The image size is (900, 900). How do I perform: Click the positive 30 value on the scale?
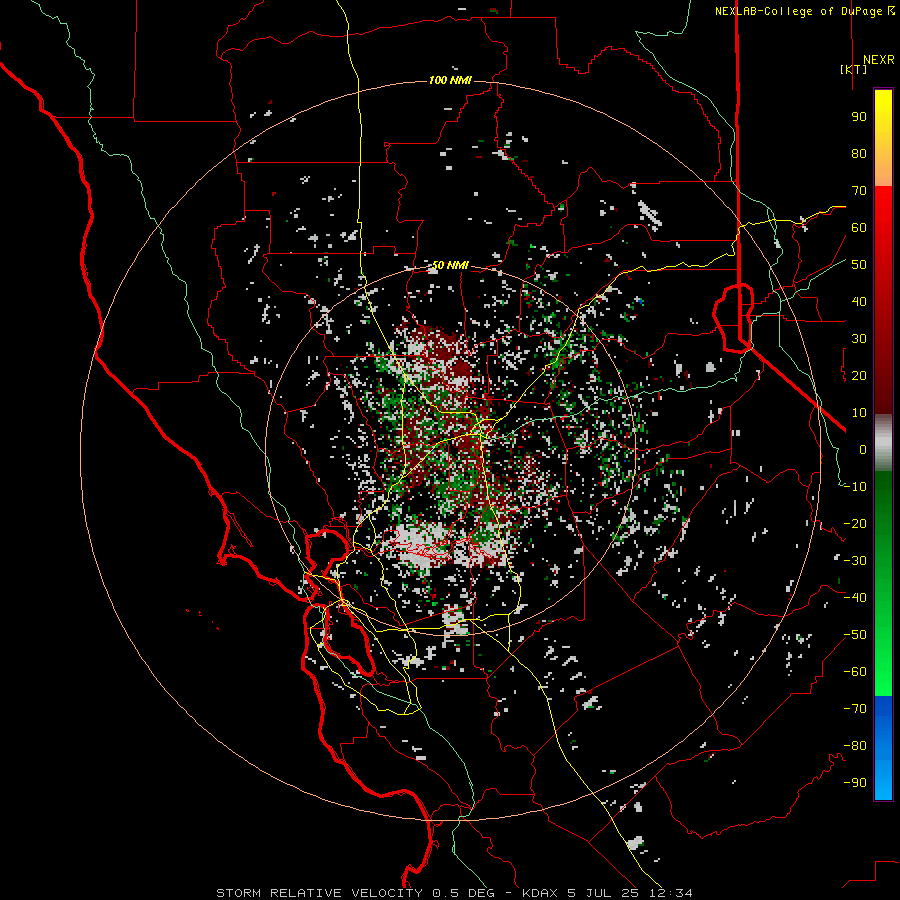coord(859,339)
